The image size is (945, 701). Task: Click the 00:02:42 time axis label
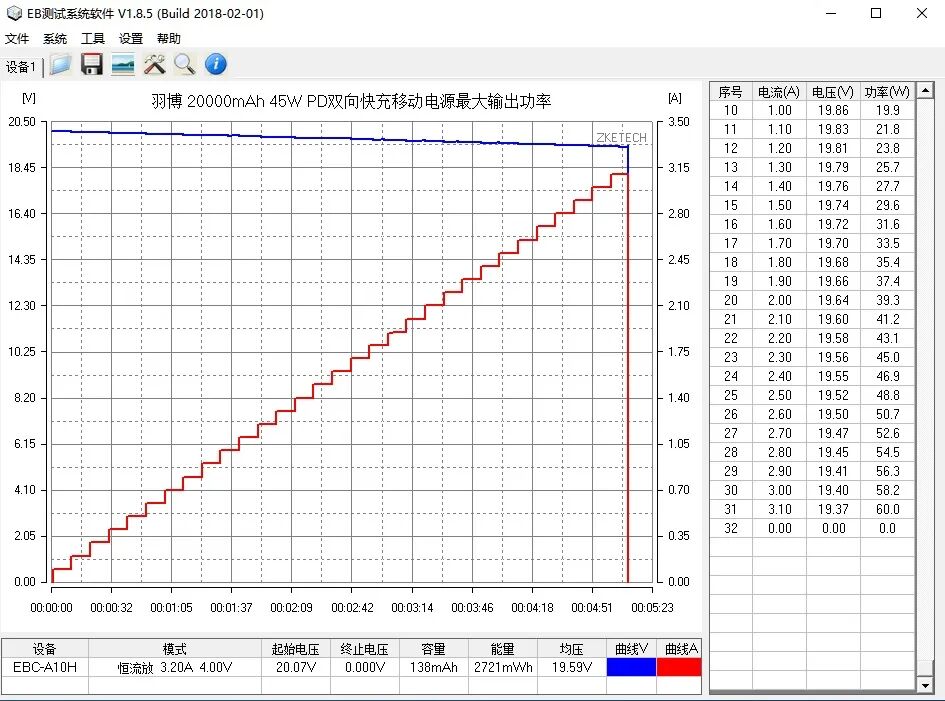click(x=352, y=608)
